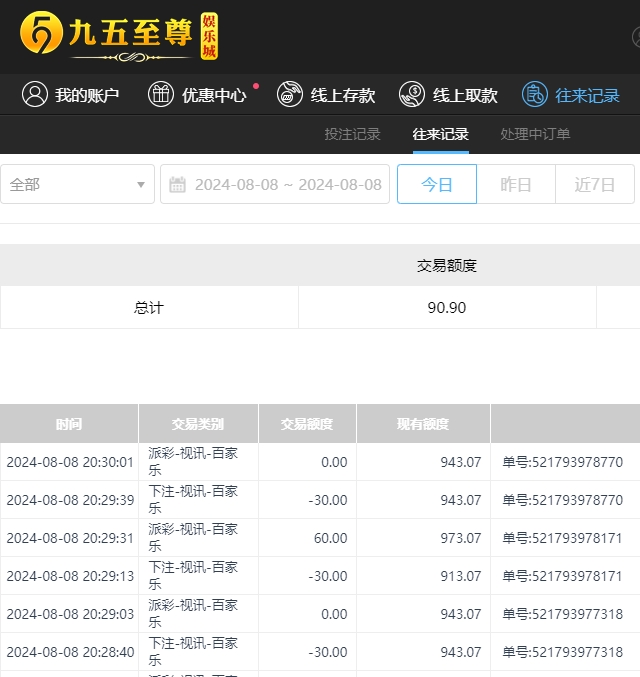Open 我的账户 in the navigation

pyautogui.click(x=86, y=95)
